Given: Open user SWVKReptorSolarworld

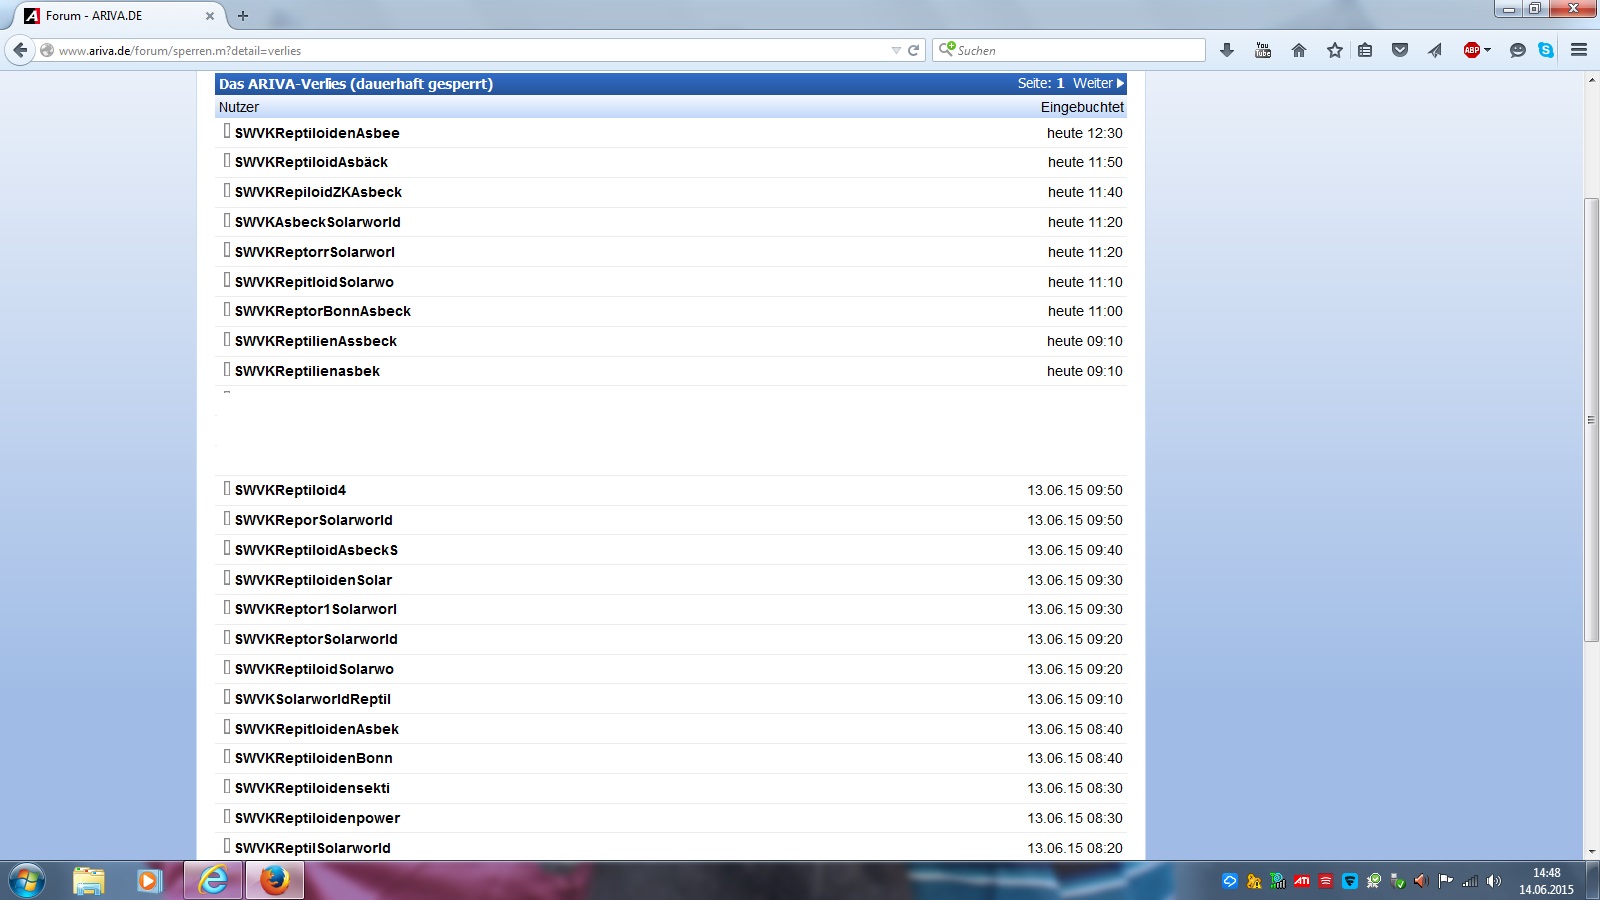Looking at the screenshot, I should [x=316, y=639].
